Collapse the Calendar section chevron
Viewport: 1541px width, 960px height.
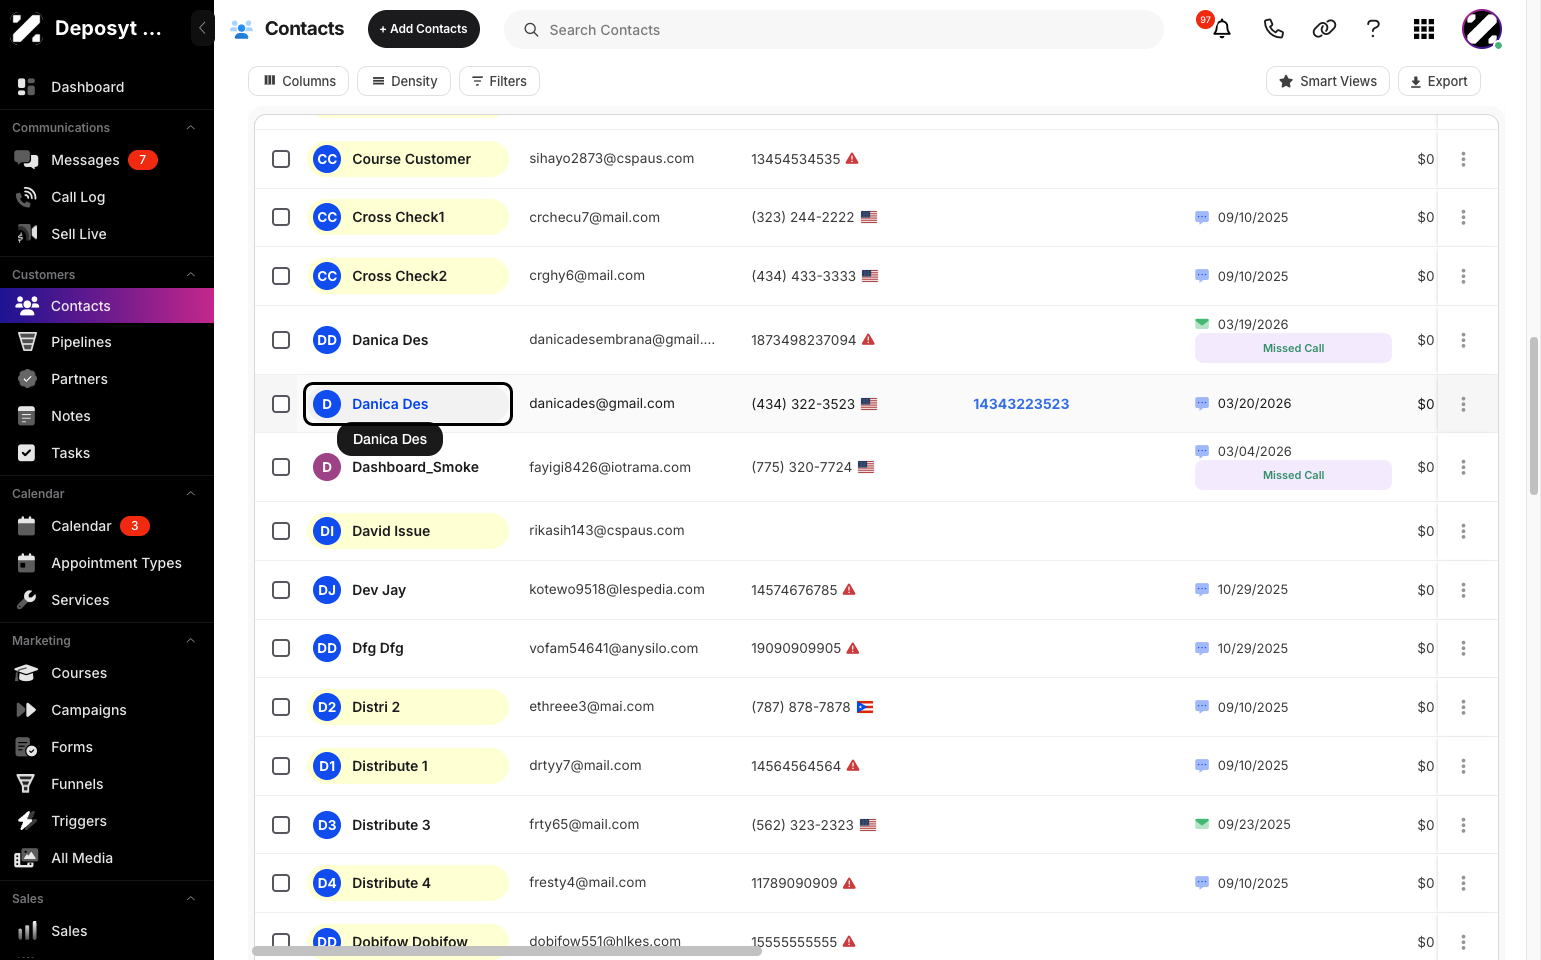click(190, 494)
